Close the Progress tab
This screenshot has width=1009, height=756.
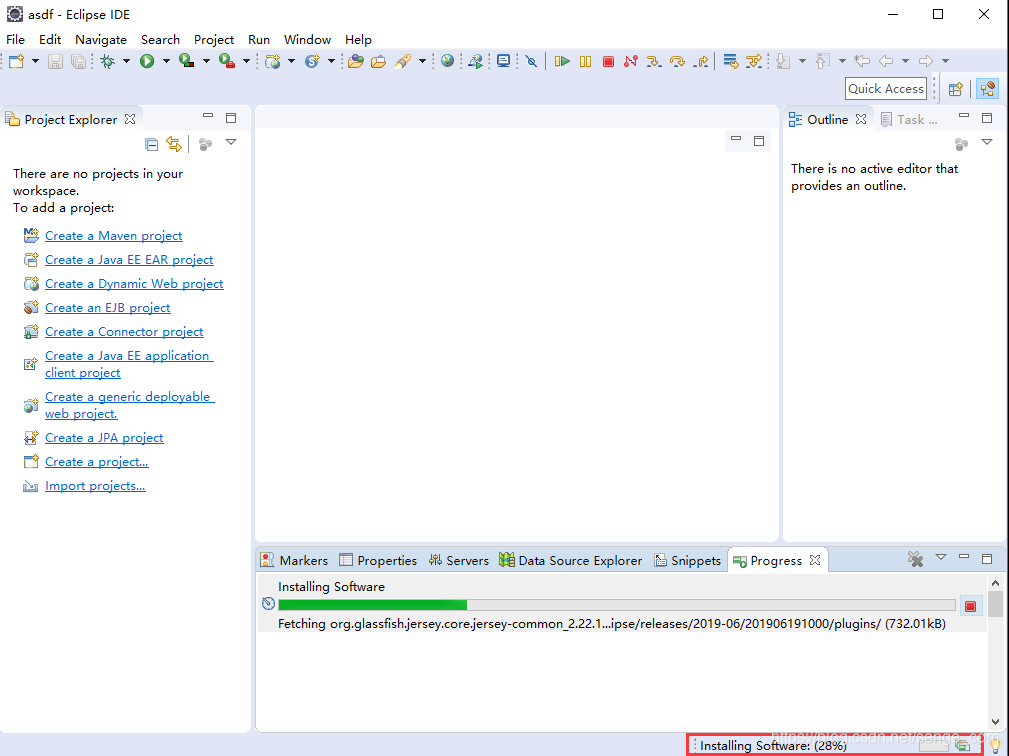(815, 560)
